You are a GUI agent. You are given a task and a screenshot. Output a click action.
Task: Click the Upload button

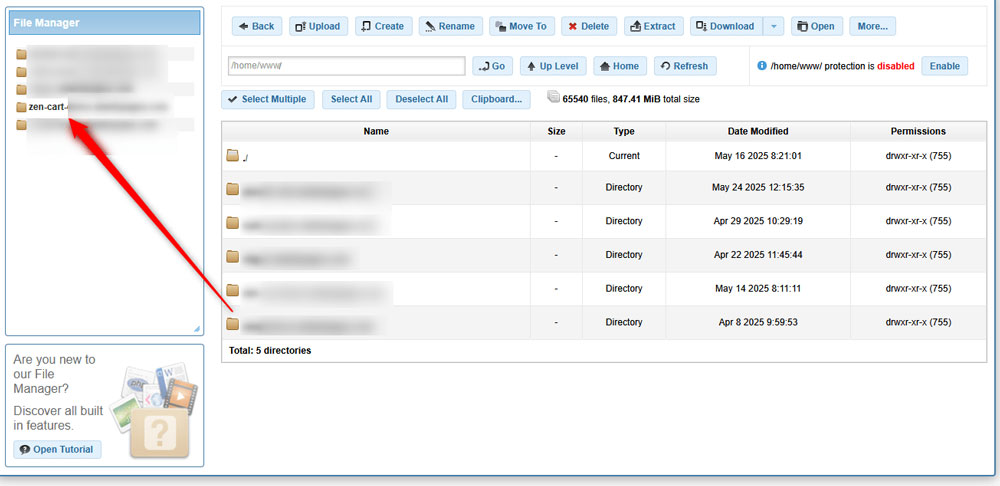(x=319, y=26)
